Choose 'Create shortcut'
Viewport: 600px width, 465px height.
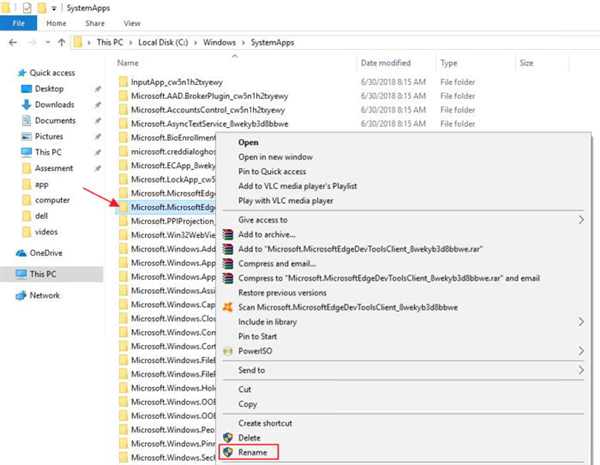265,423
